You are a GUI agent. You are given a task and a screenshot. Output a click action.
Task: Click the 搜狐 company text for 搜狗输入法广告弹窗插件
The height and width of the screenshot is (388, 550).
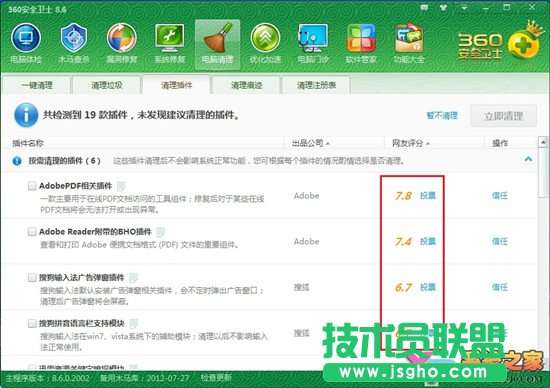click(x=302, y=287)
